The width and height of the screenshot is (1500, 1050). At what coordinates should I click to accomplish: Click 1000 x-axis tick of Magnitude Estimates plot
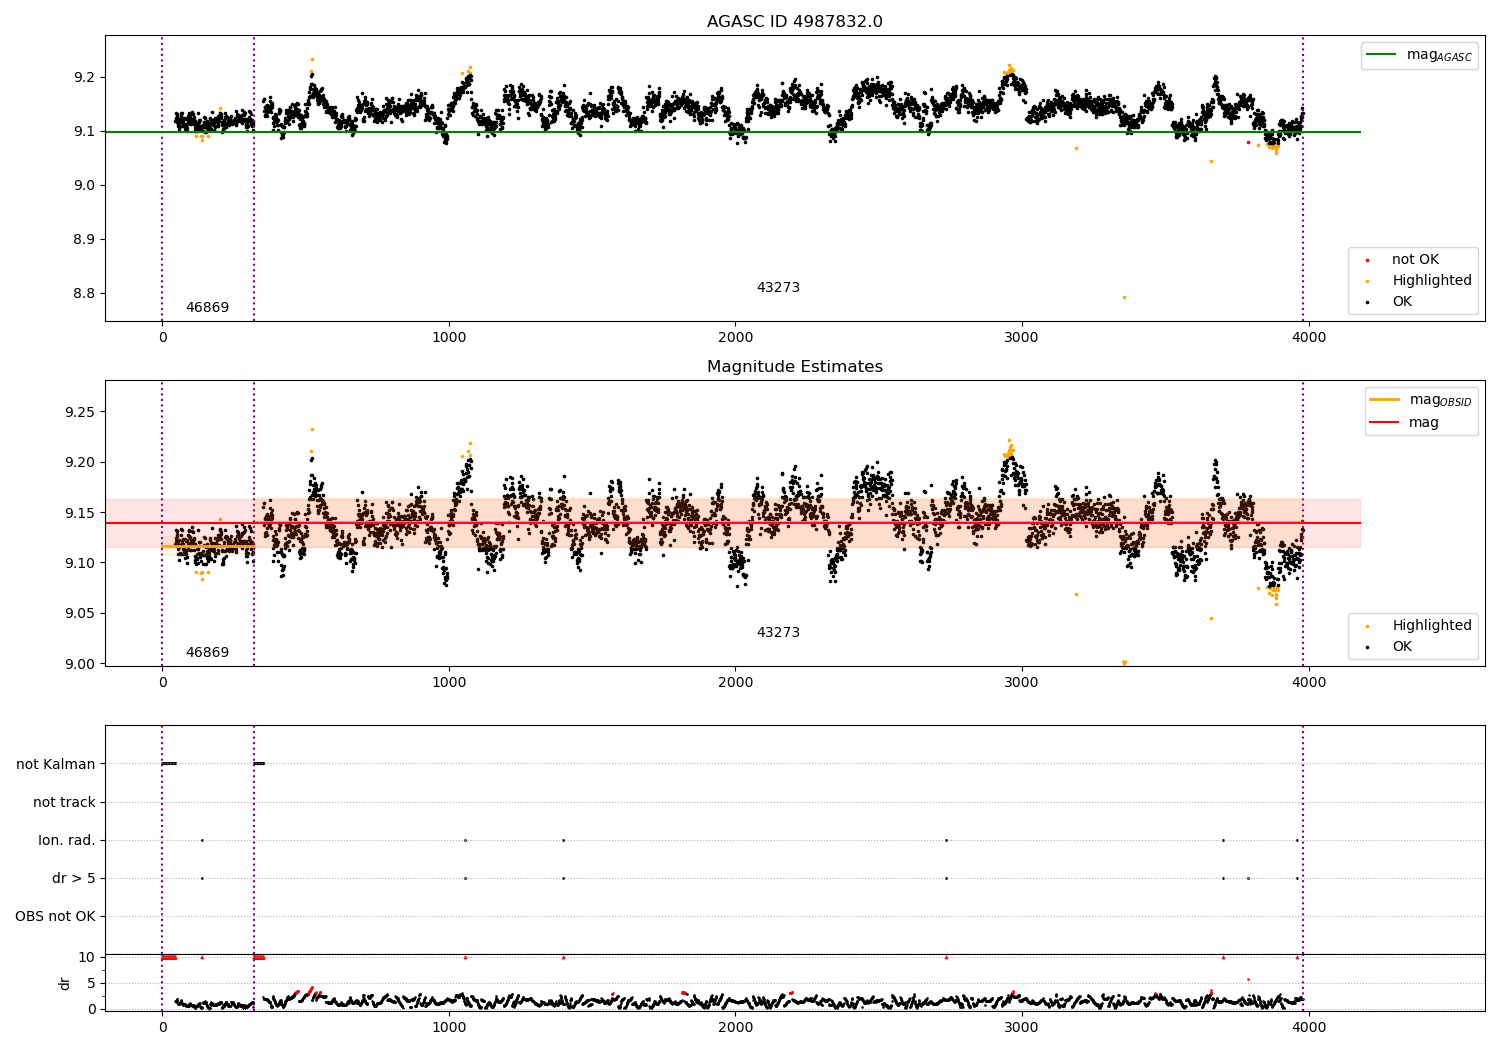(449, 682)
